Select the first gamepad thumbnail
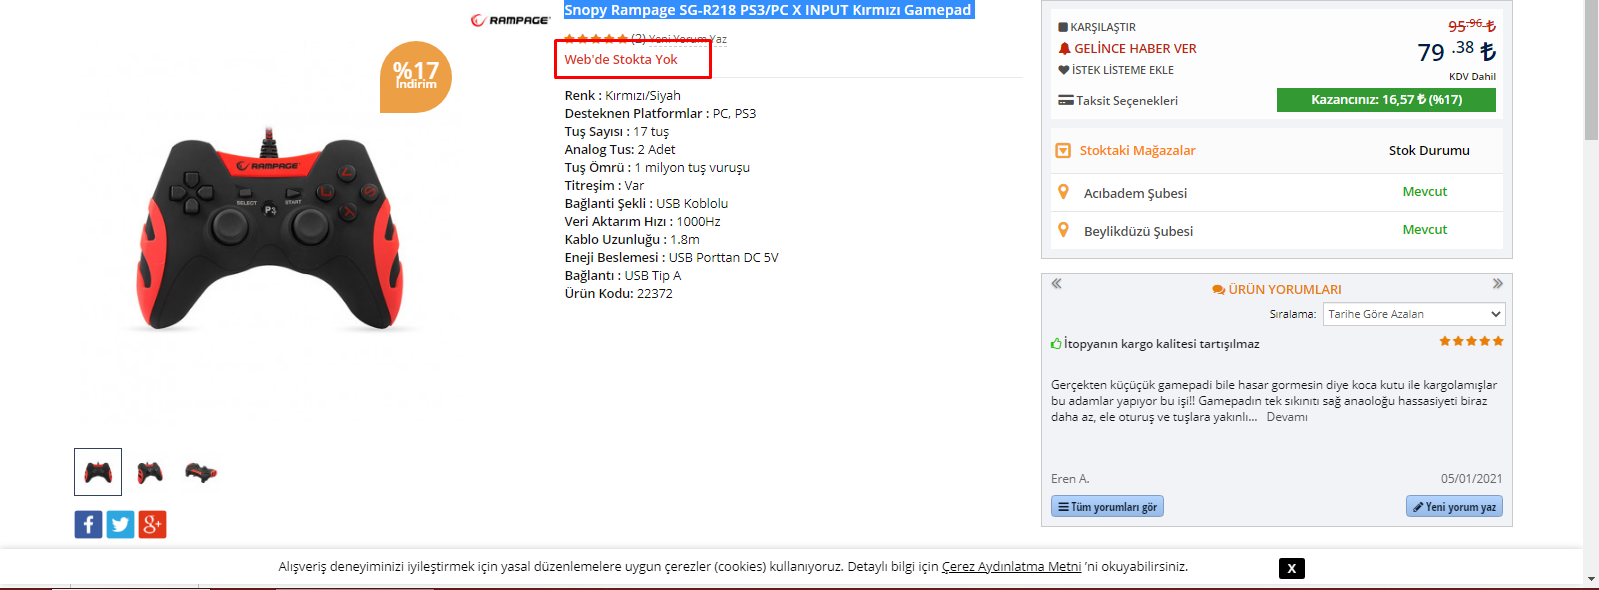 [x=98, y=472]
